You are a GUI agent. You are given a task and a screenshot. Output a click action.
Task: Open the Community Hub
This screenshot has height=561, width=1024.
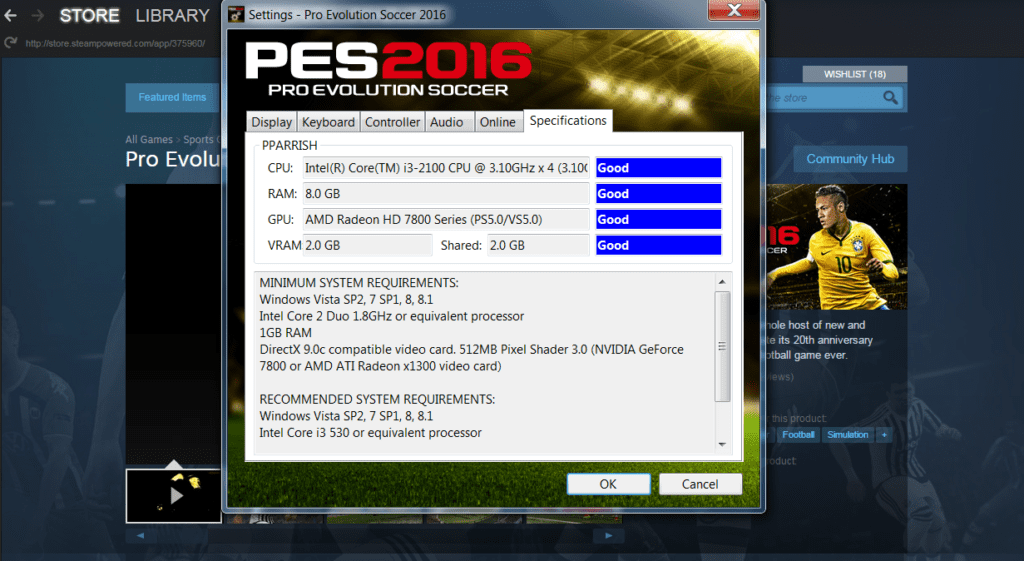850,159
